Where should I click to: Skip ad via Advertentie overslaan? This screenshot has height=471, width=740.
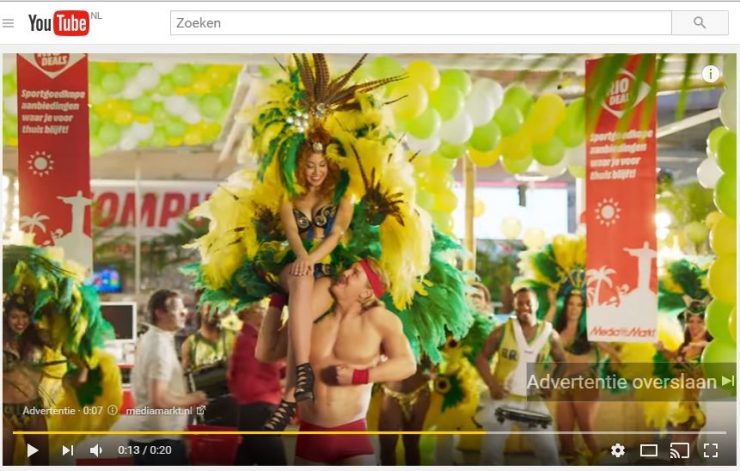click(x=631, y=381)
